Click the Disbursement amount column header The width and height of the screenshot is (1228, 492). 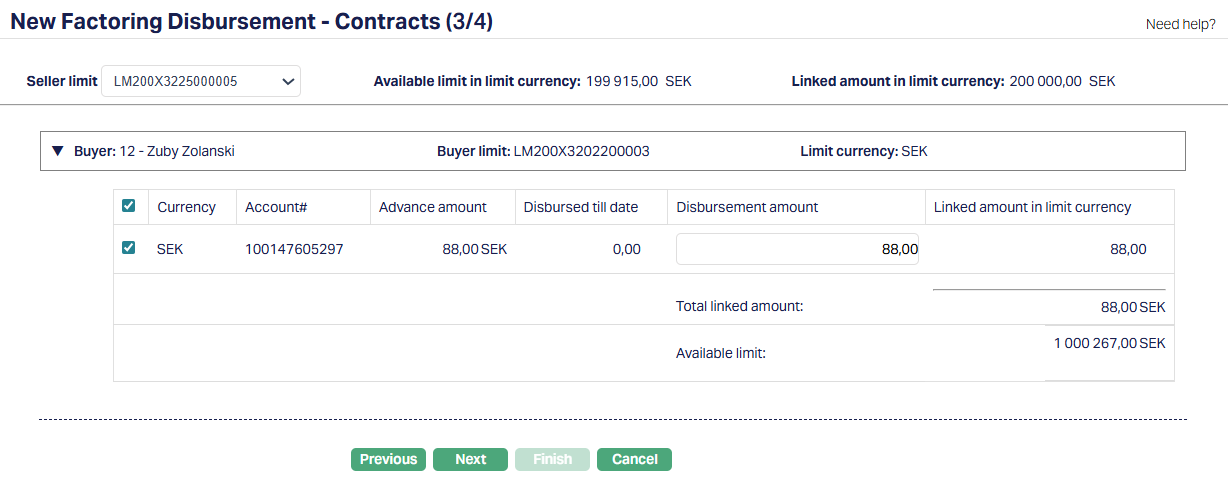tap(747, 207)
